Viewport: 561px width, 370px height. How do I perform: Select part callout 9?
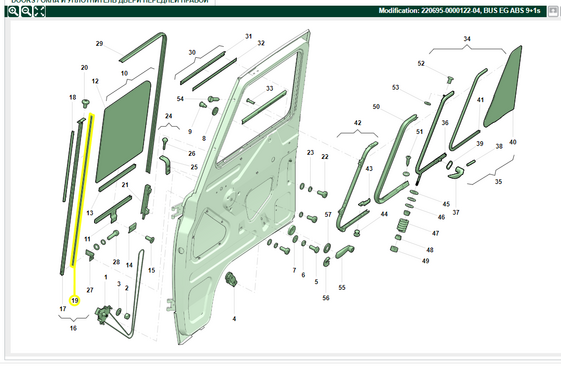click(x=190, y=132)
